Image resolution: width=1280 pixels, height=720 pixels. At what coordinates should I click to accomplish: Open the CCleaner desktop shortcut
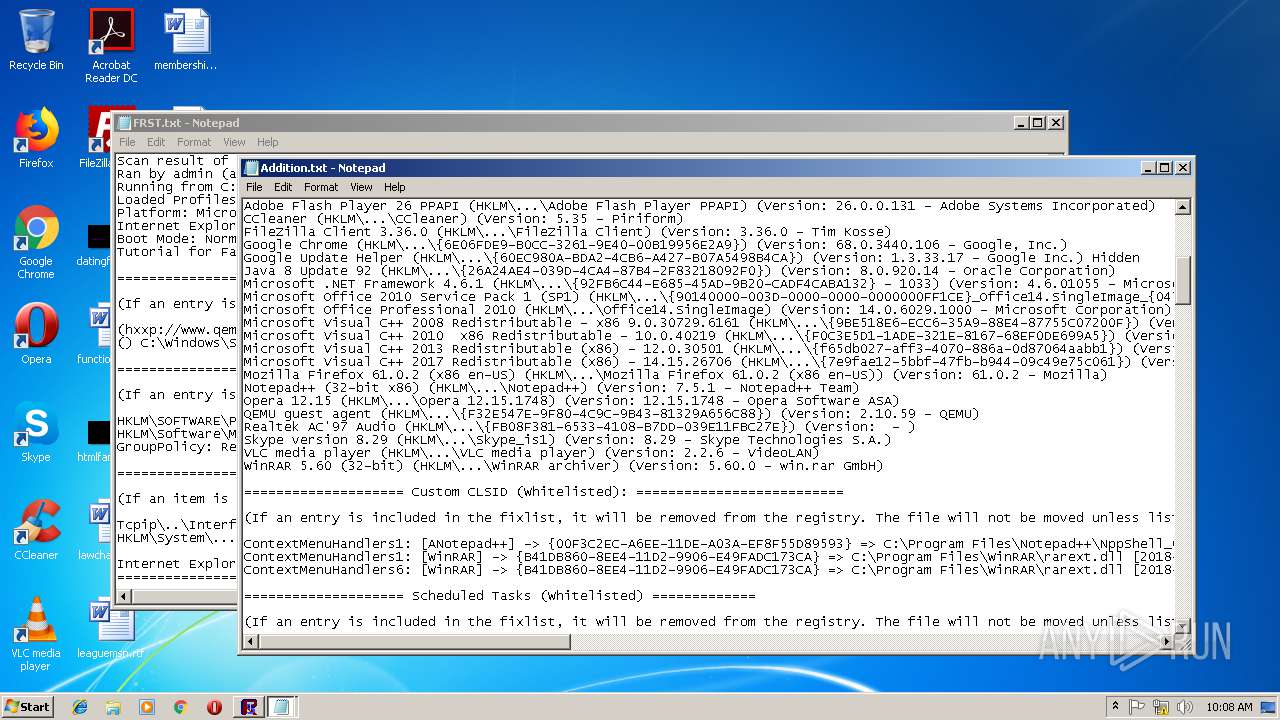coord(36,529)
